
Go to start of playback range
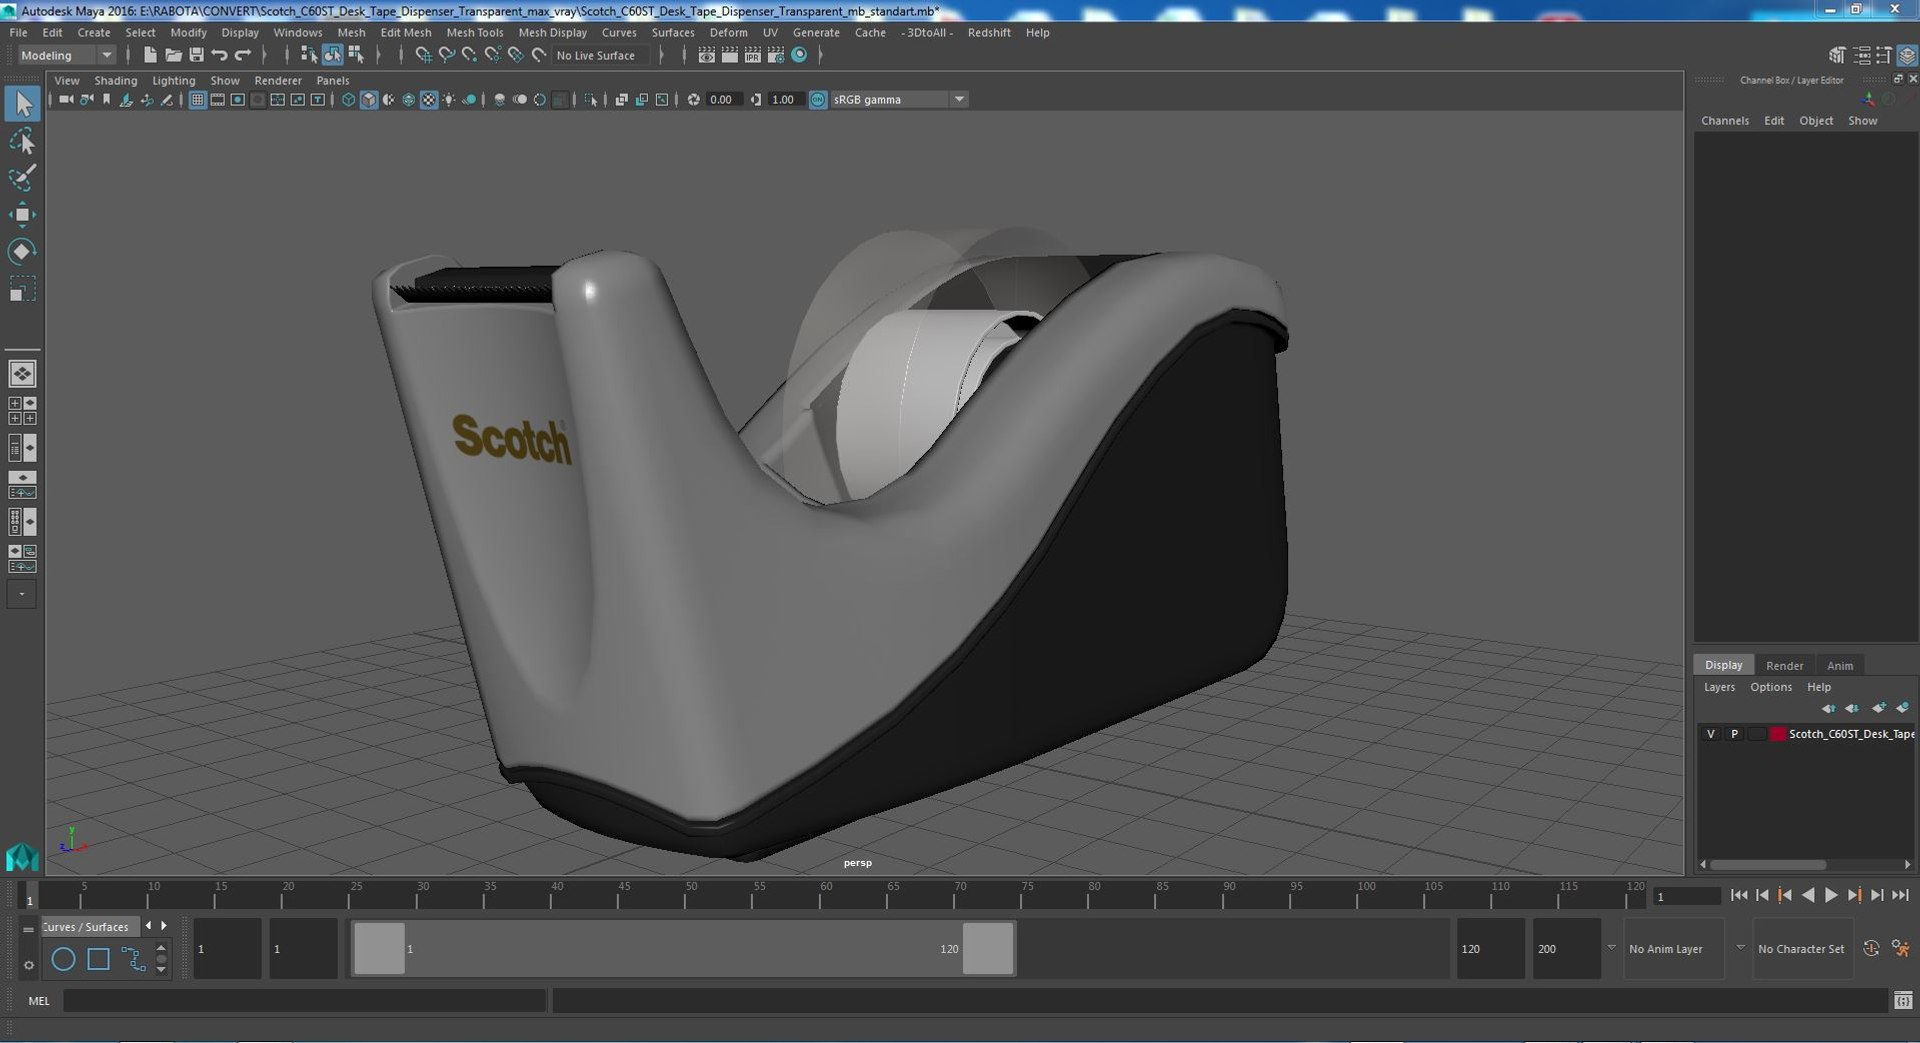point(1739,895)
